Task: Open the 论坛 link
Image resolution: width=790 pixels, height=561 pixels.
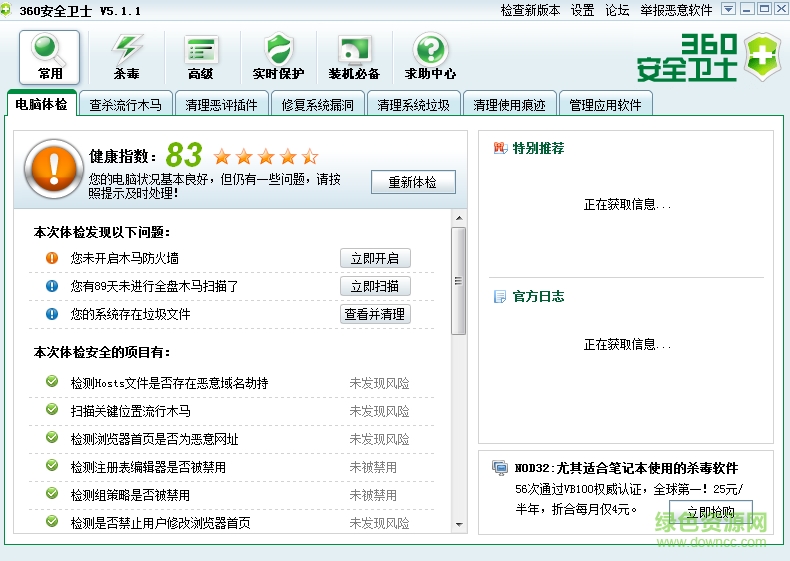Action: tap(617, 10)
